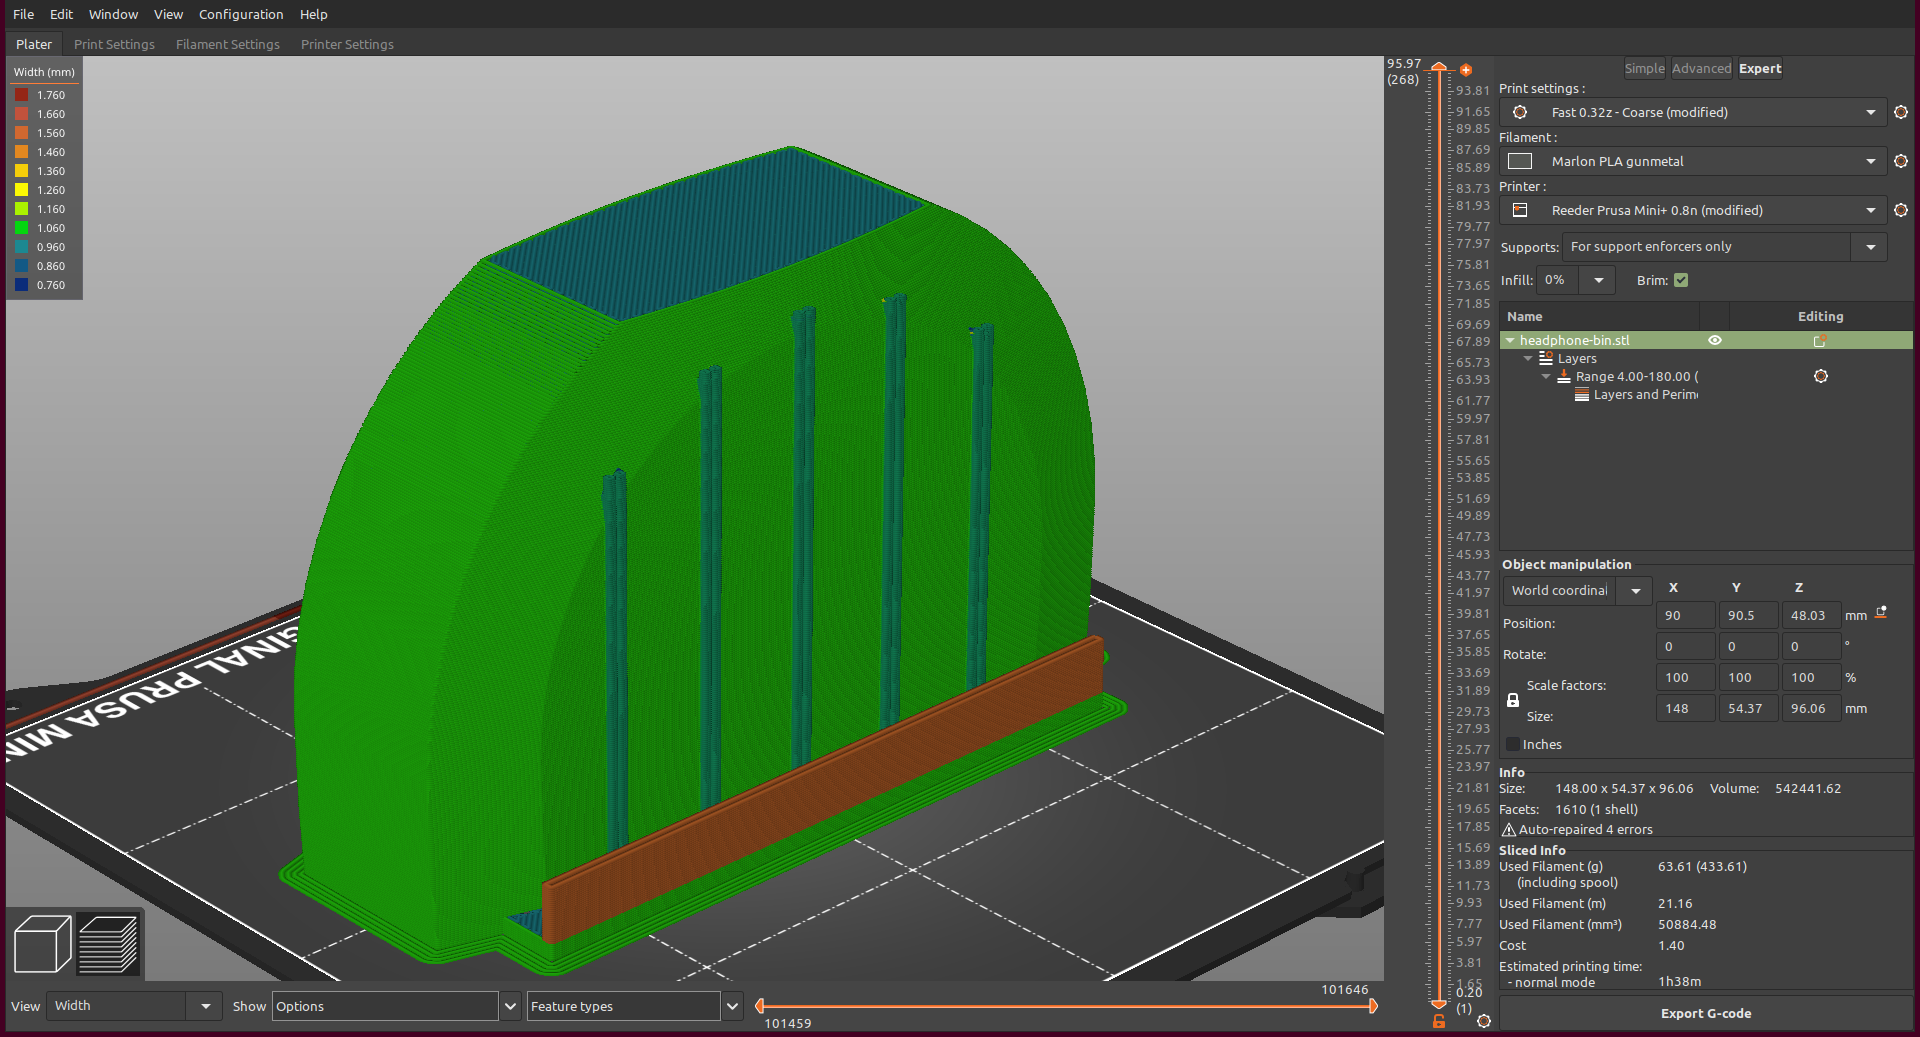
Task: Enable the Inches checkbox
Action: [1513, 744]
